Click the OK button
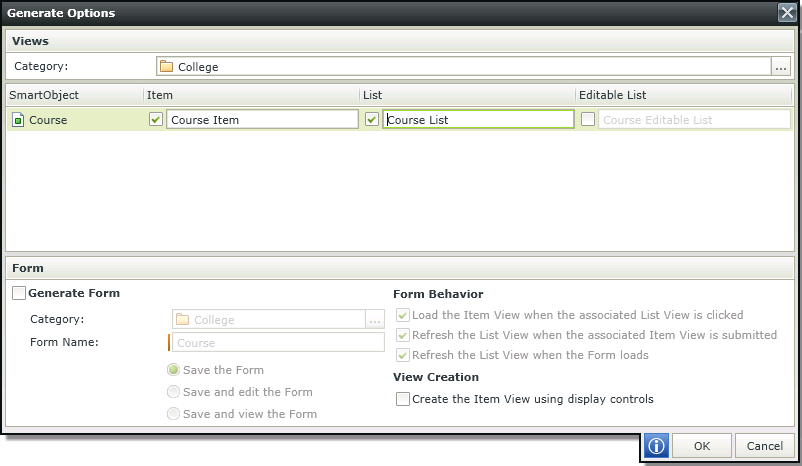The height and width of the screenshot is (466, 802). [702, 446]
